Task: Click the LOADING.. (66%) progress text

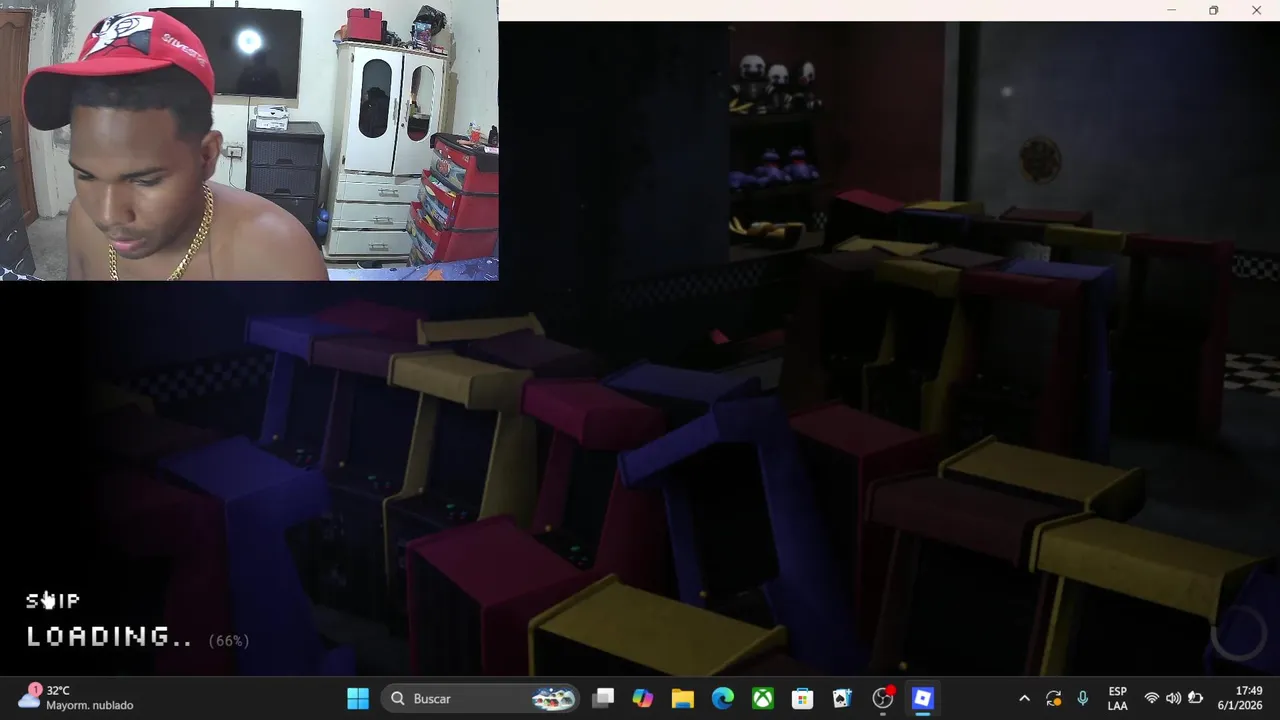Action: click(137, 637)
